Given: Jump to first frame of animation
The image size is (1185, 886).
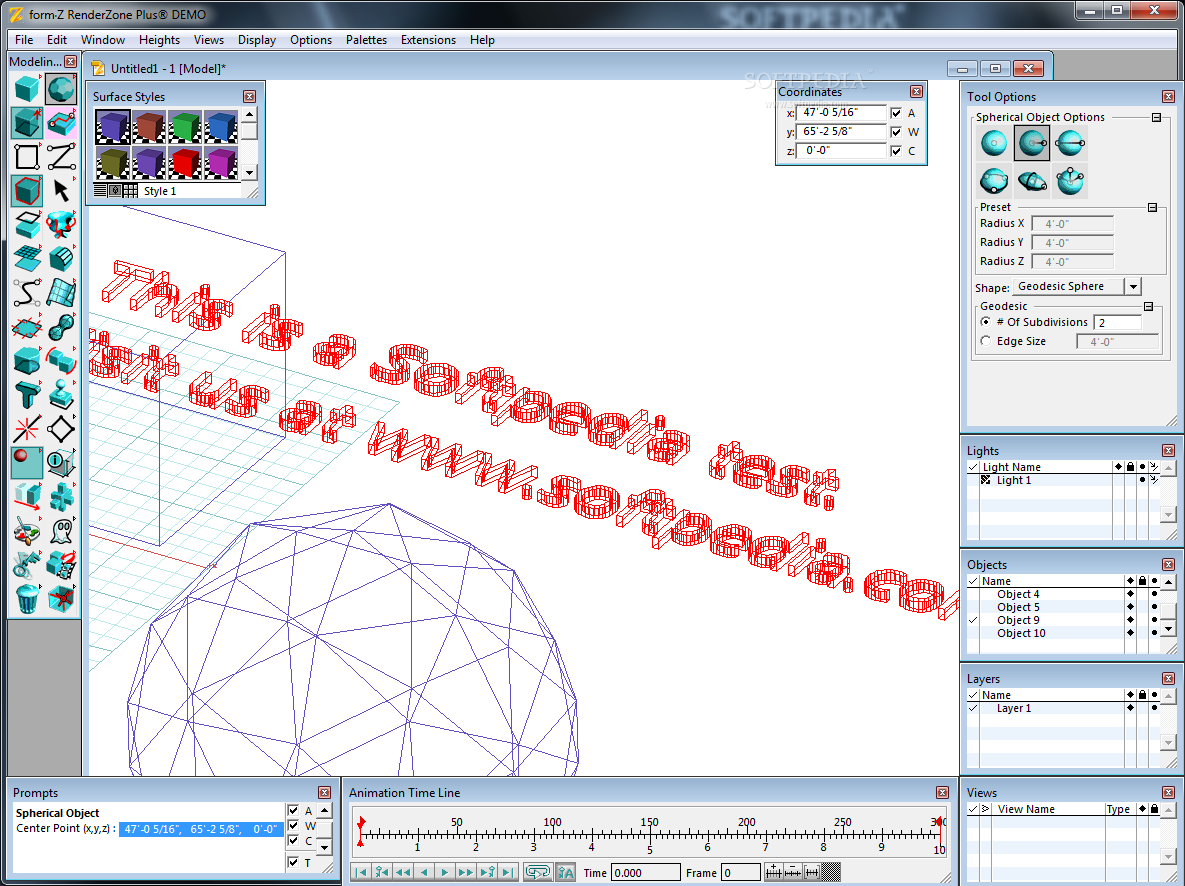Looking at the screenshot, I should (x=361, y=872).
